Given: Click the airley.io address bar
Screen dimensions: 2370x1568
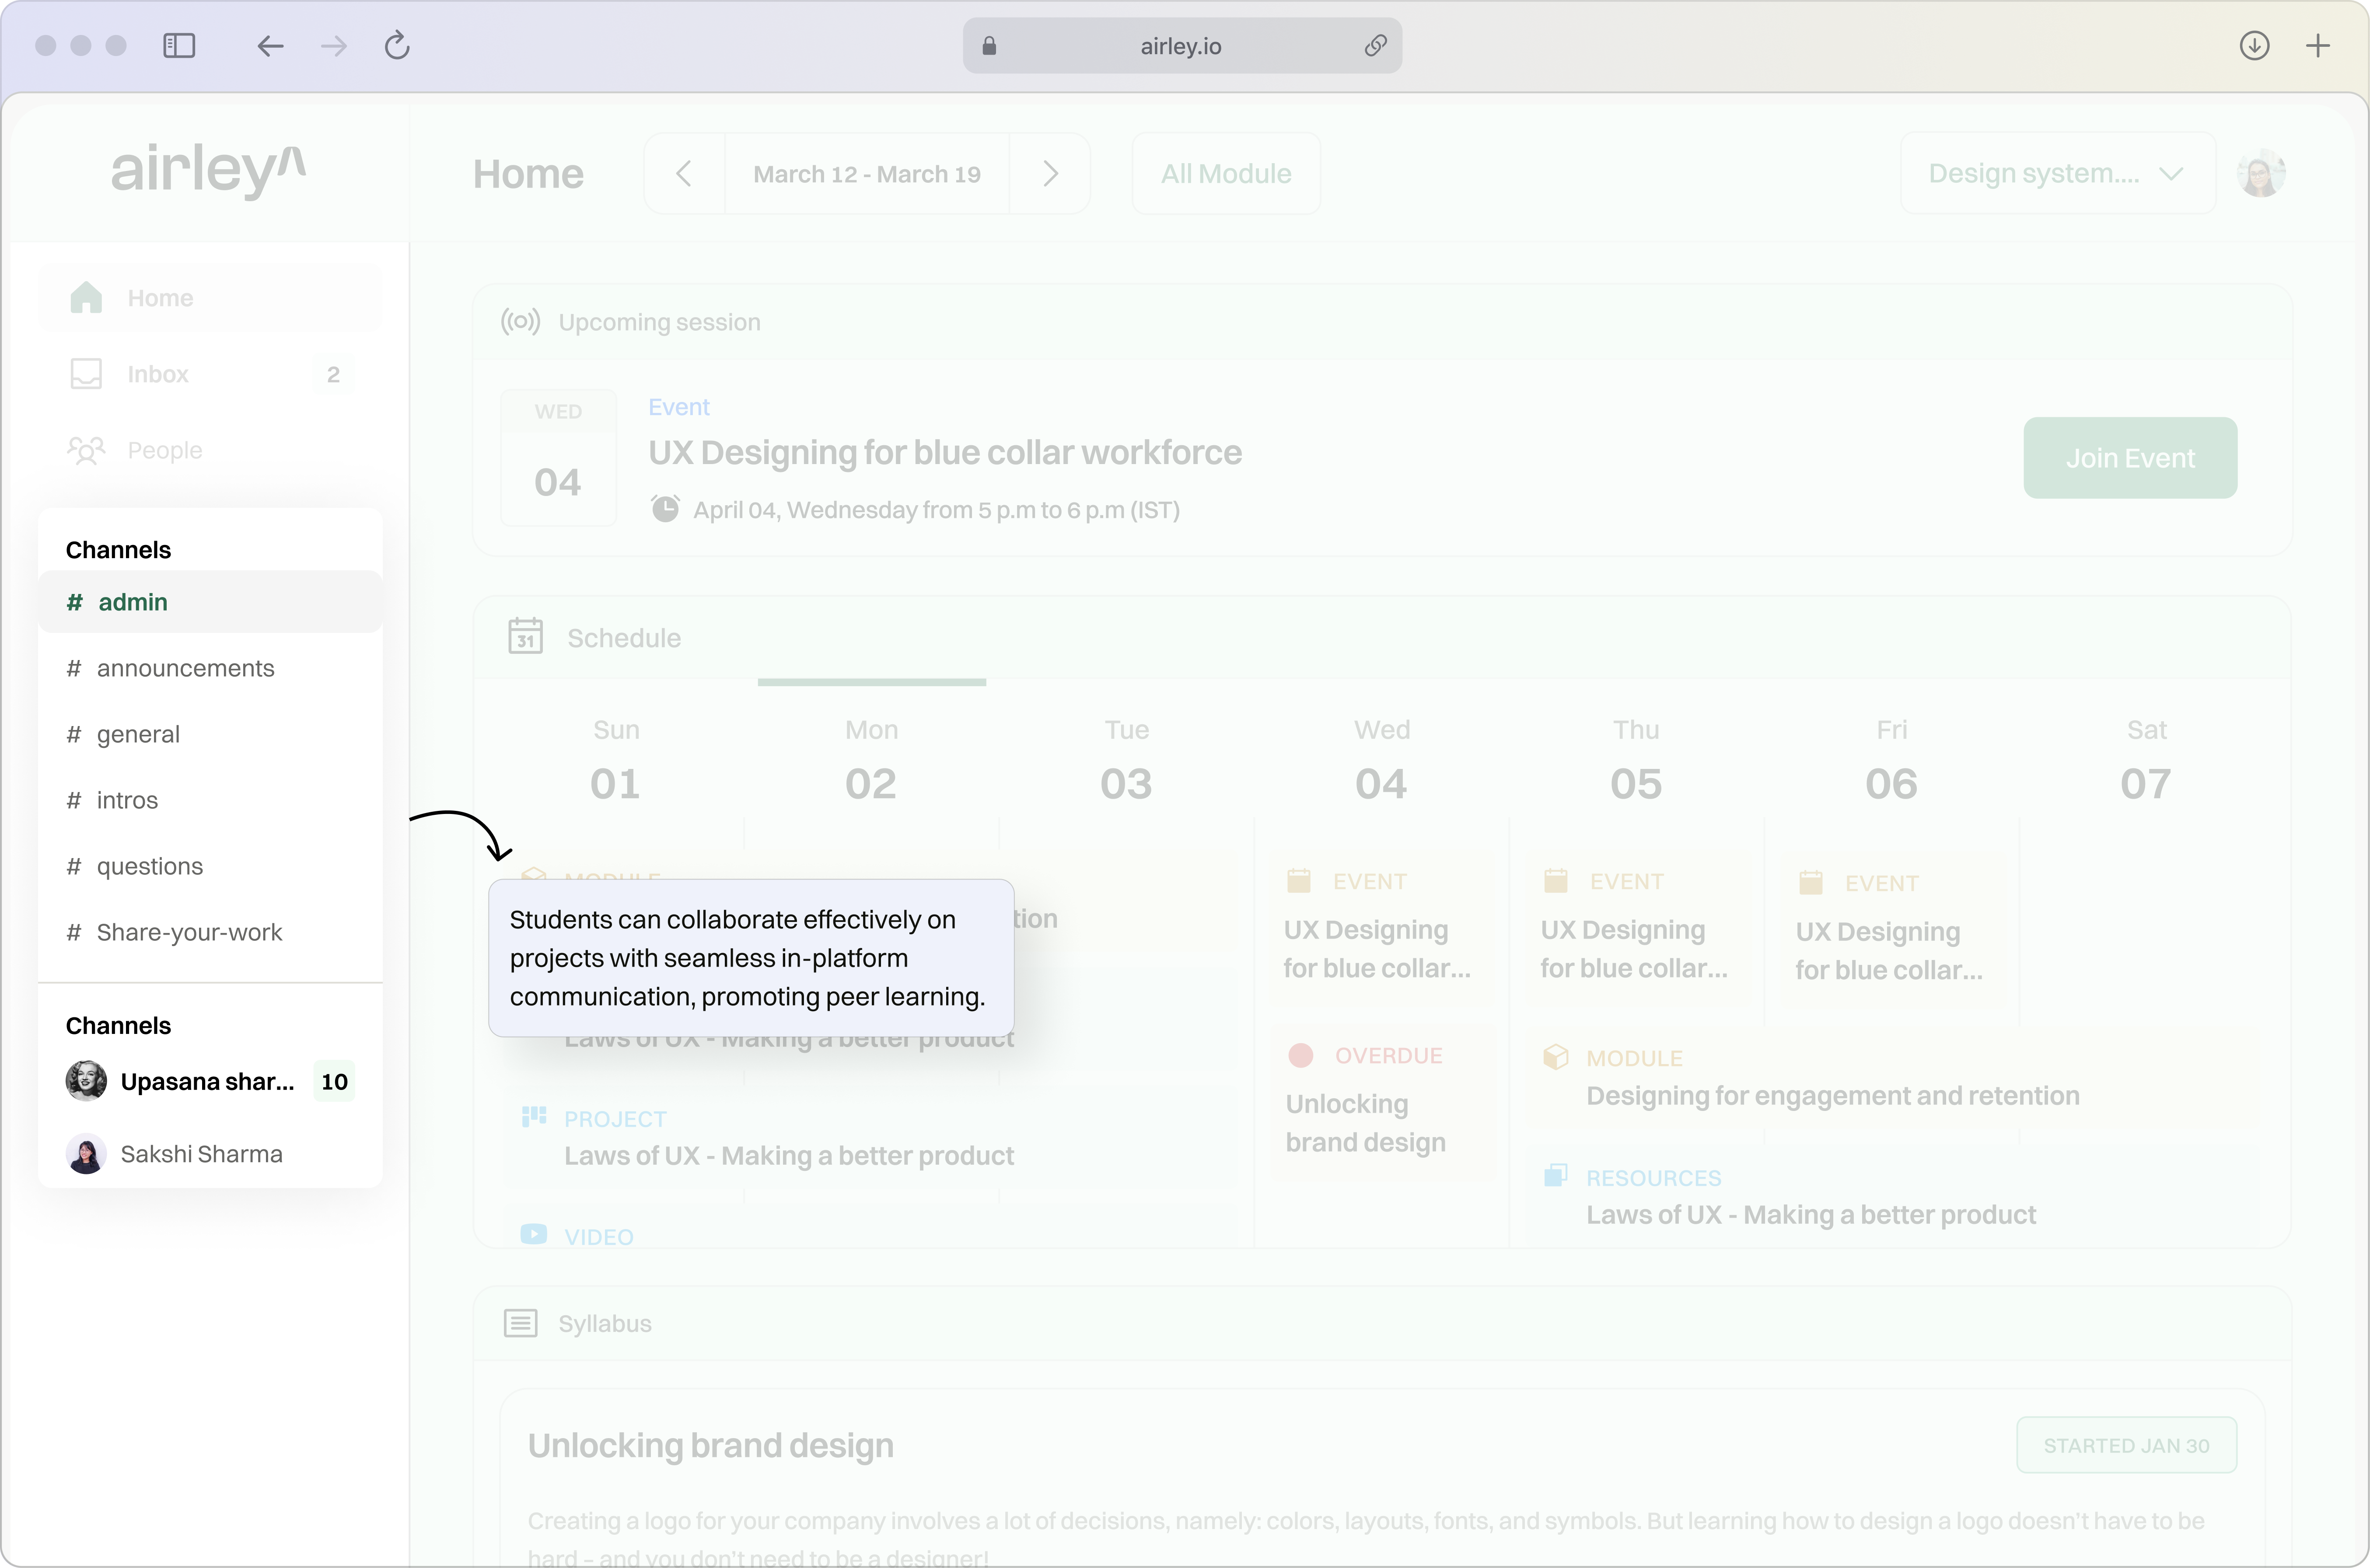Looking at the screenshot, I should point(1182,46).
